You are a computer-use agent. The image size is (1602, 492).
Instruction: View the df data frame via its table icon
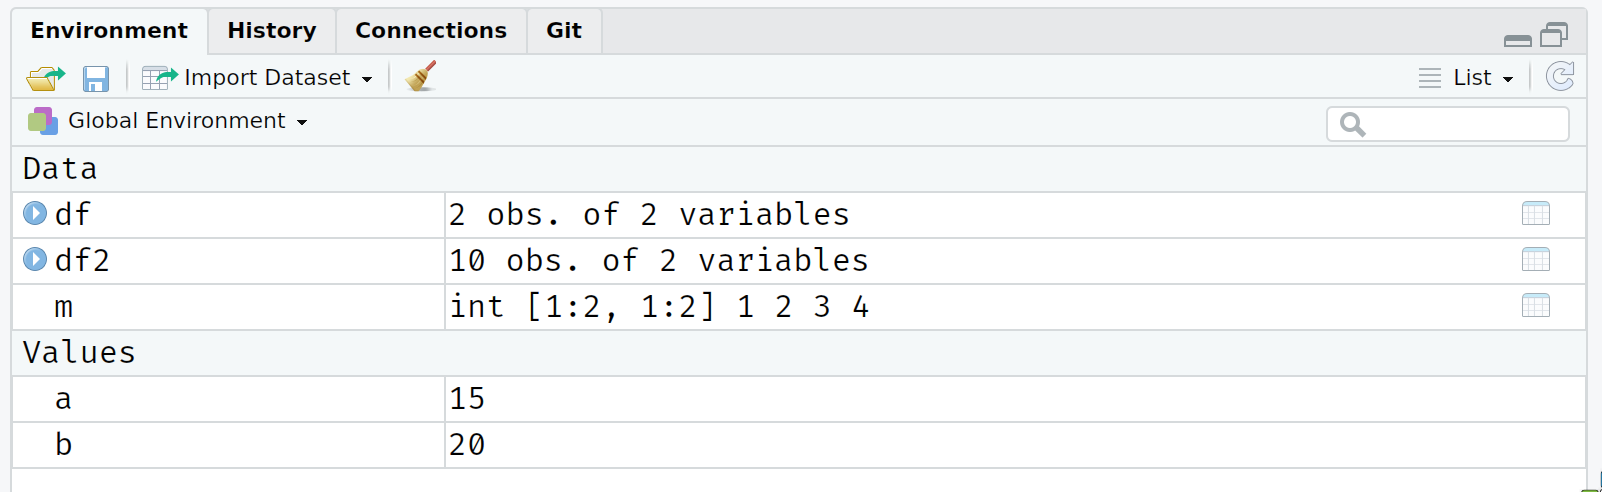pos(1536,214)
